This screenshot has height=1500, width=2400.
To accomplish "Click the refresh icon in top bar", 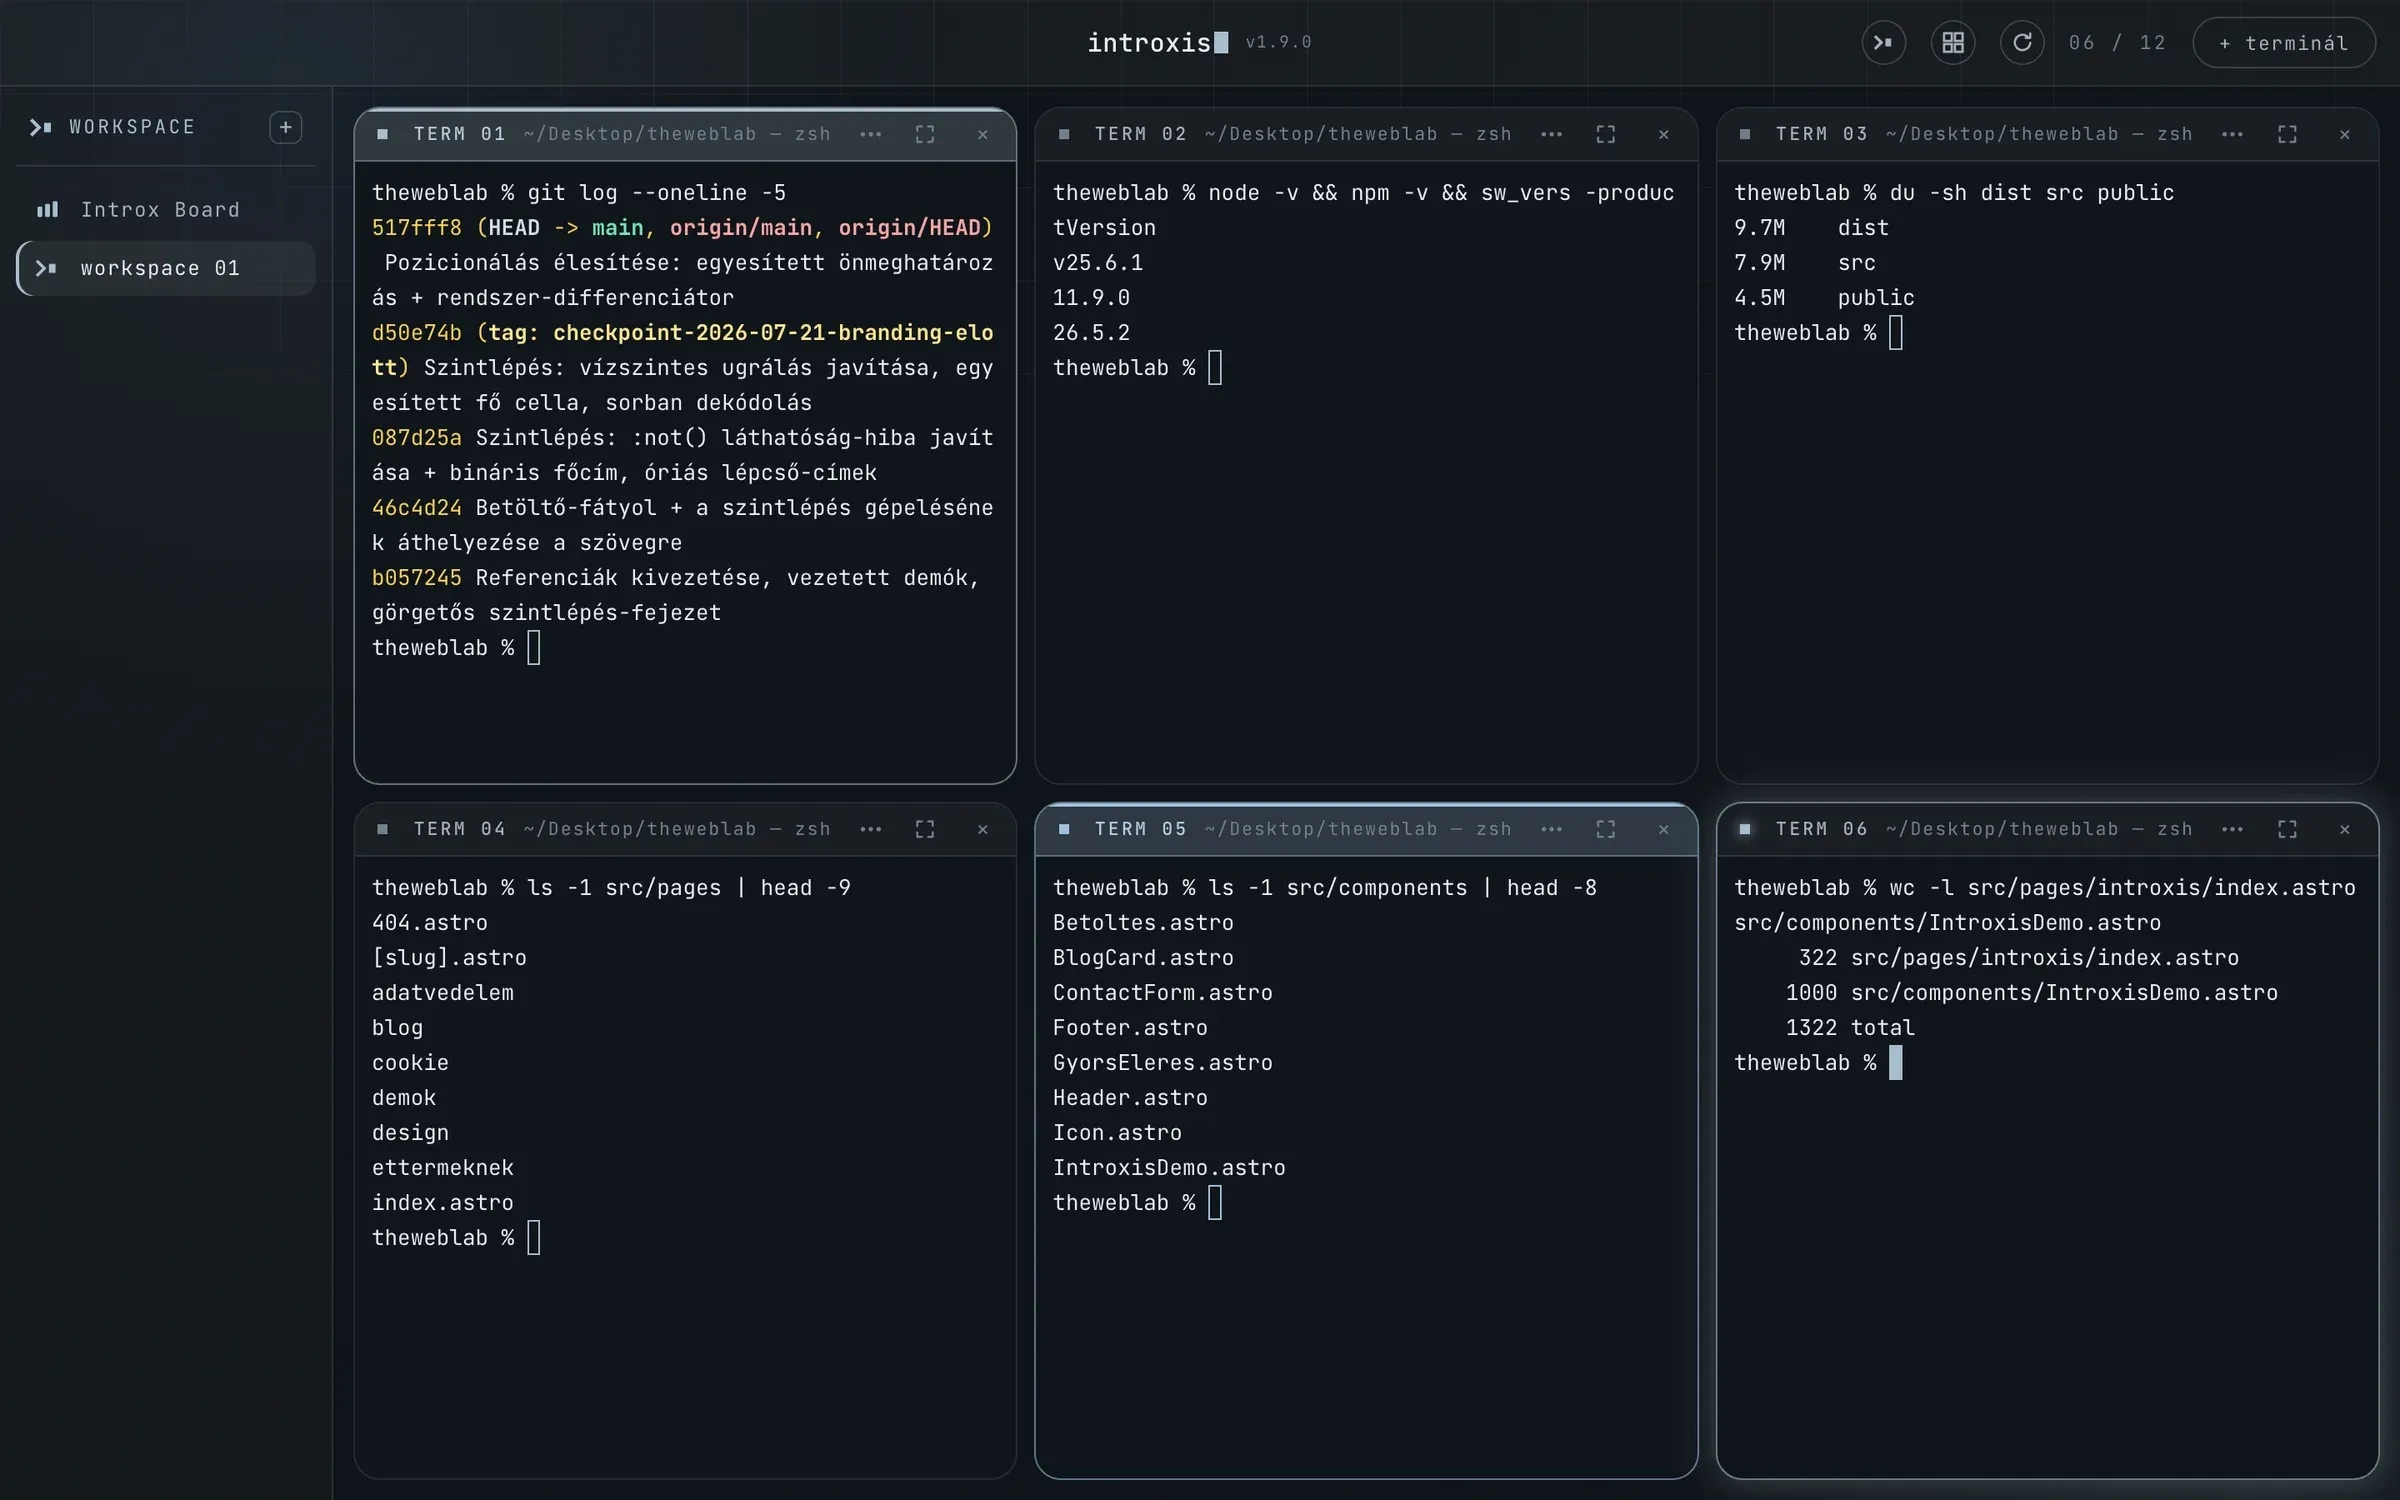I will 2021,43.
